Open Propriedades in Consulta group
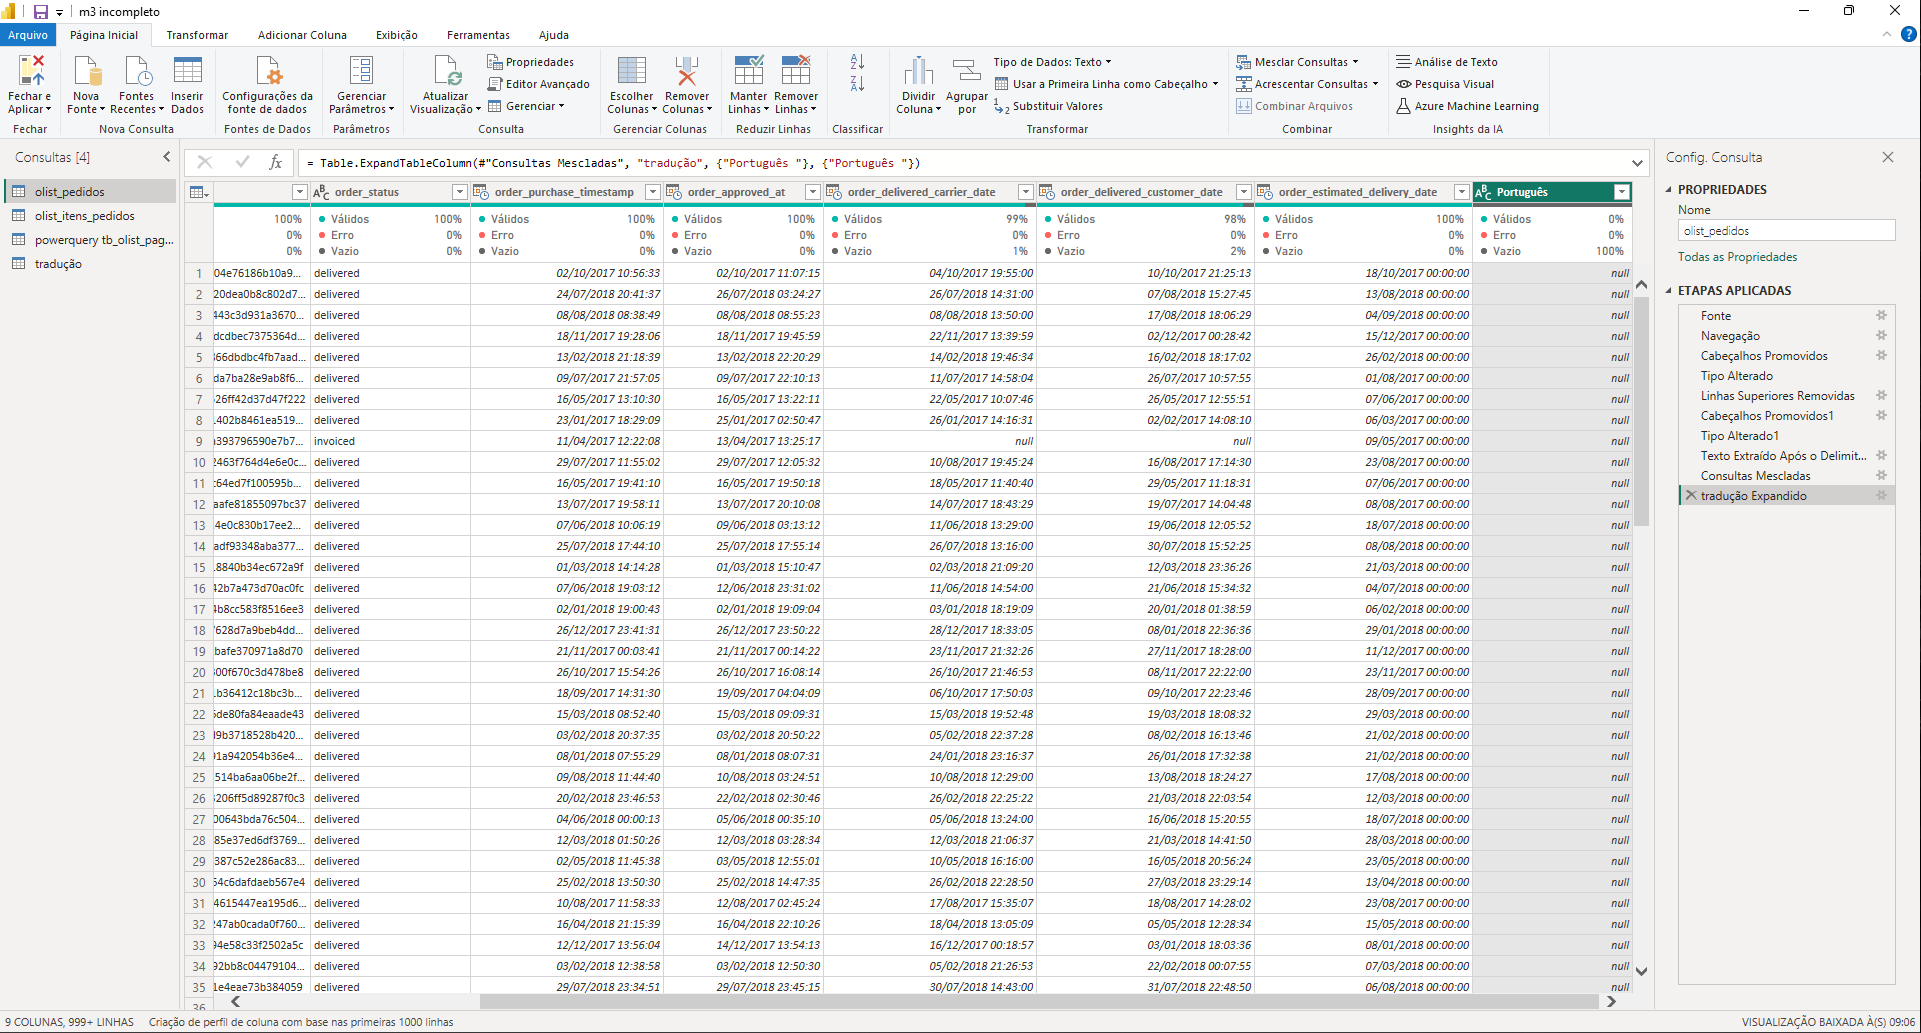The image size is (1921, 1033). pos(531,62)
